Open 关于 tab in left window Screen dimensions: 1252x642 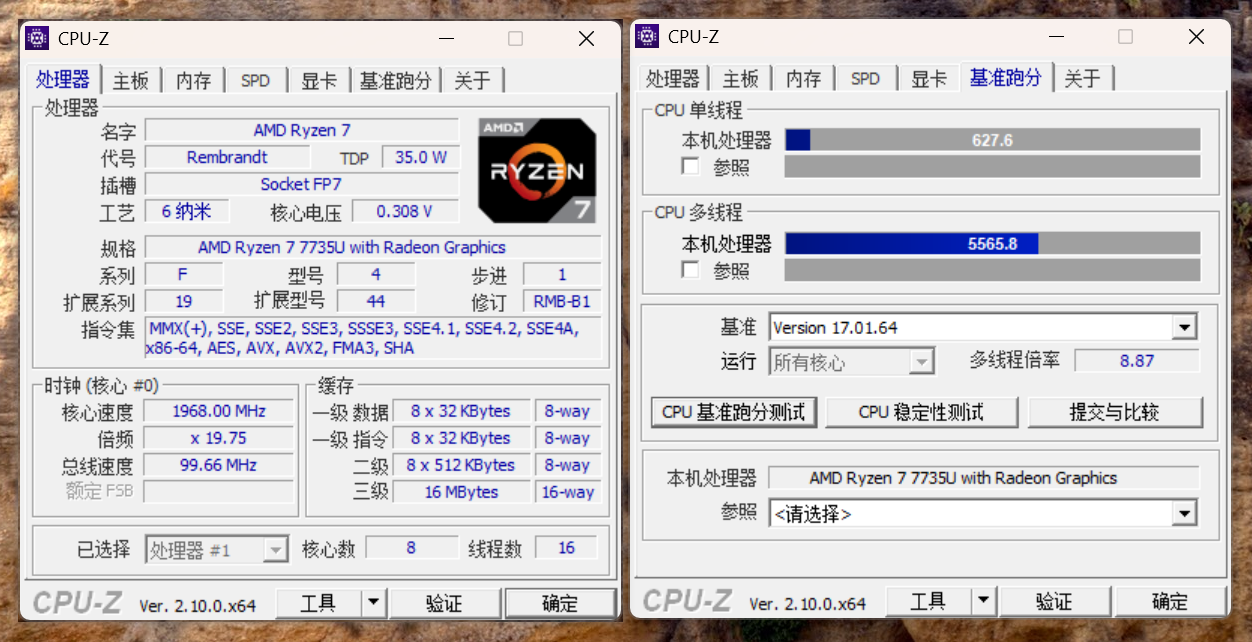pos(472,81)
